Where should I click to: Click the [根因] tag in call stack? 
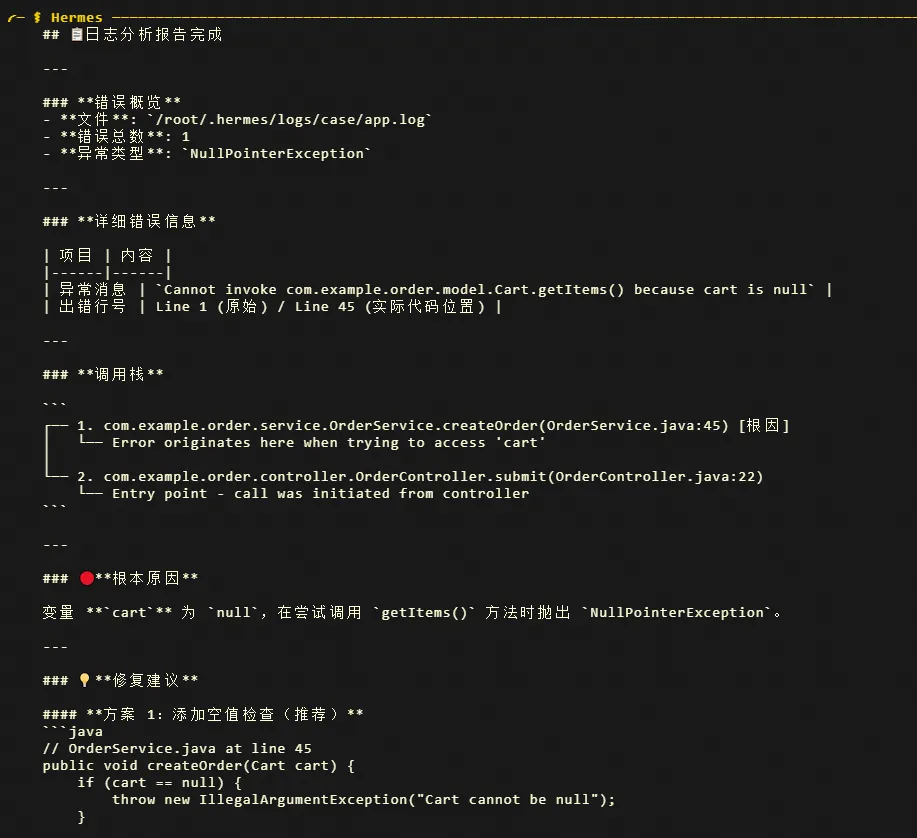[764, 426]
